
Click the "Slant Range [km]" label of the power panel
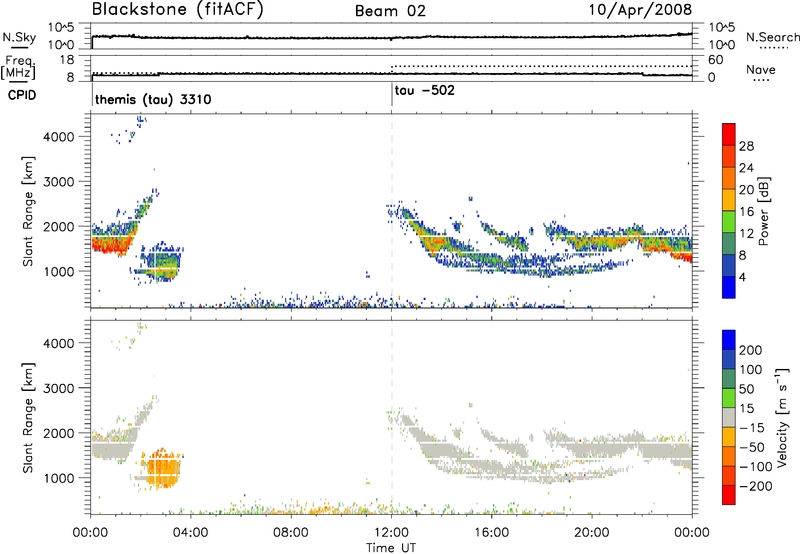[x=28, y=211]
